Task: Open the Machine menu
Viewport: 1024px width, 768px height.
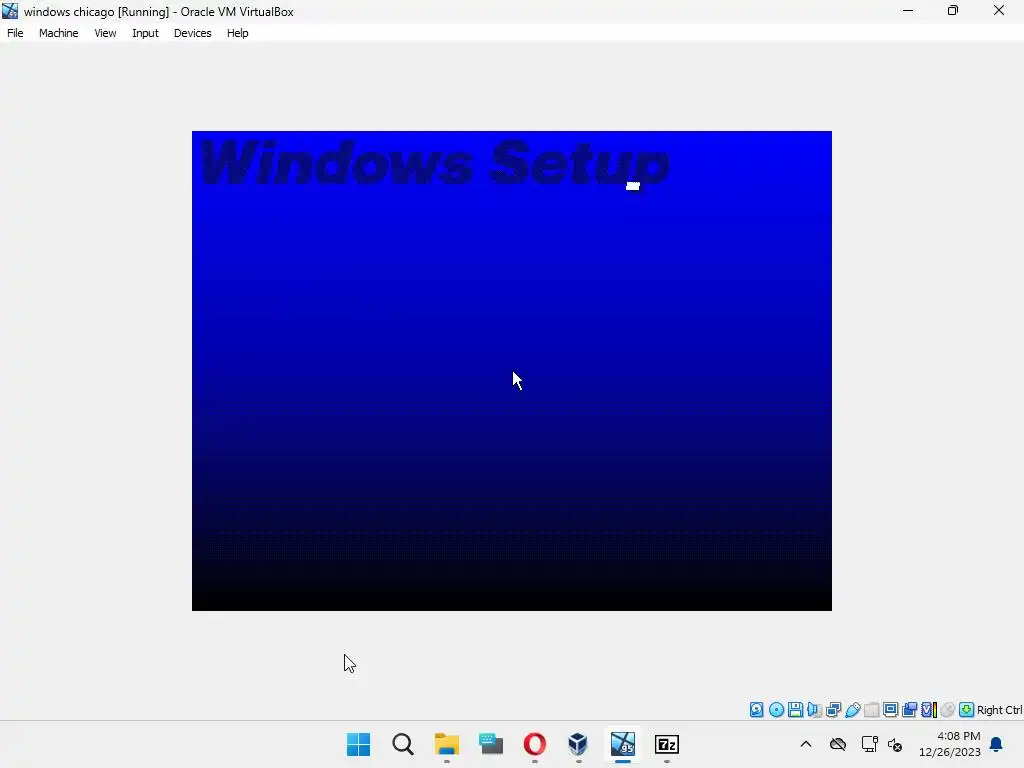Action: 58,33
